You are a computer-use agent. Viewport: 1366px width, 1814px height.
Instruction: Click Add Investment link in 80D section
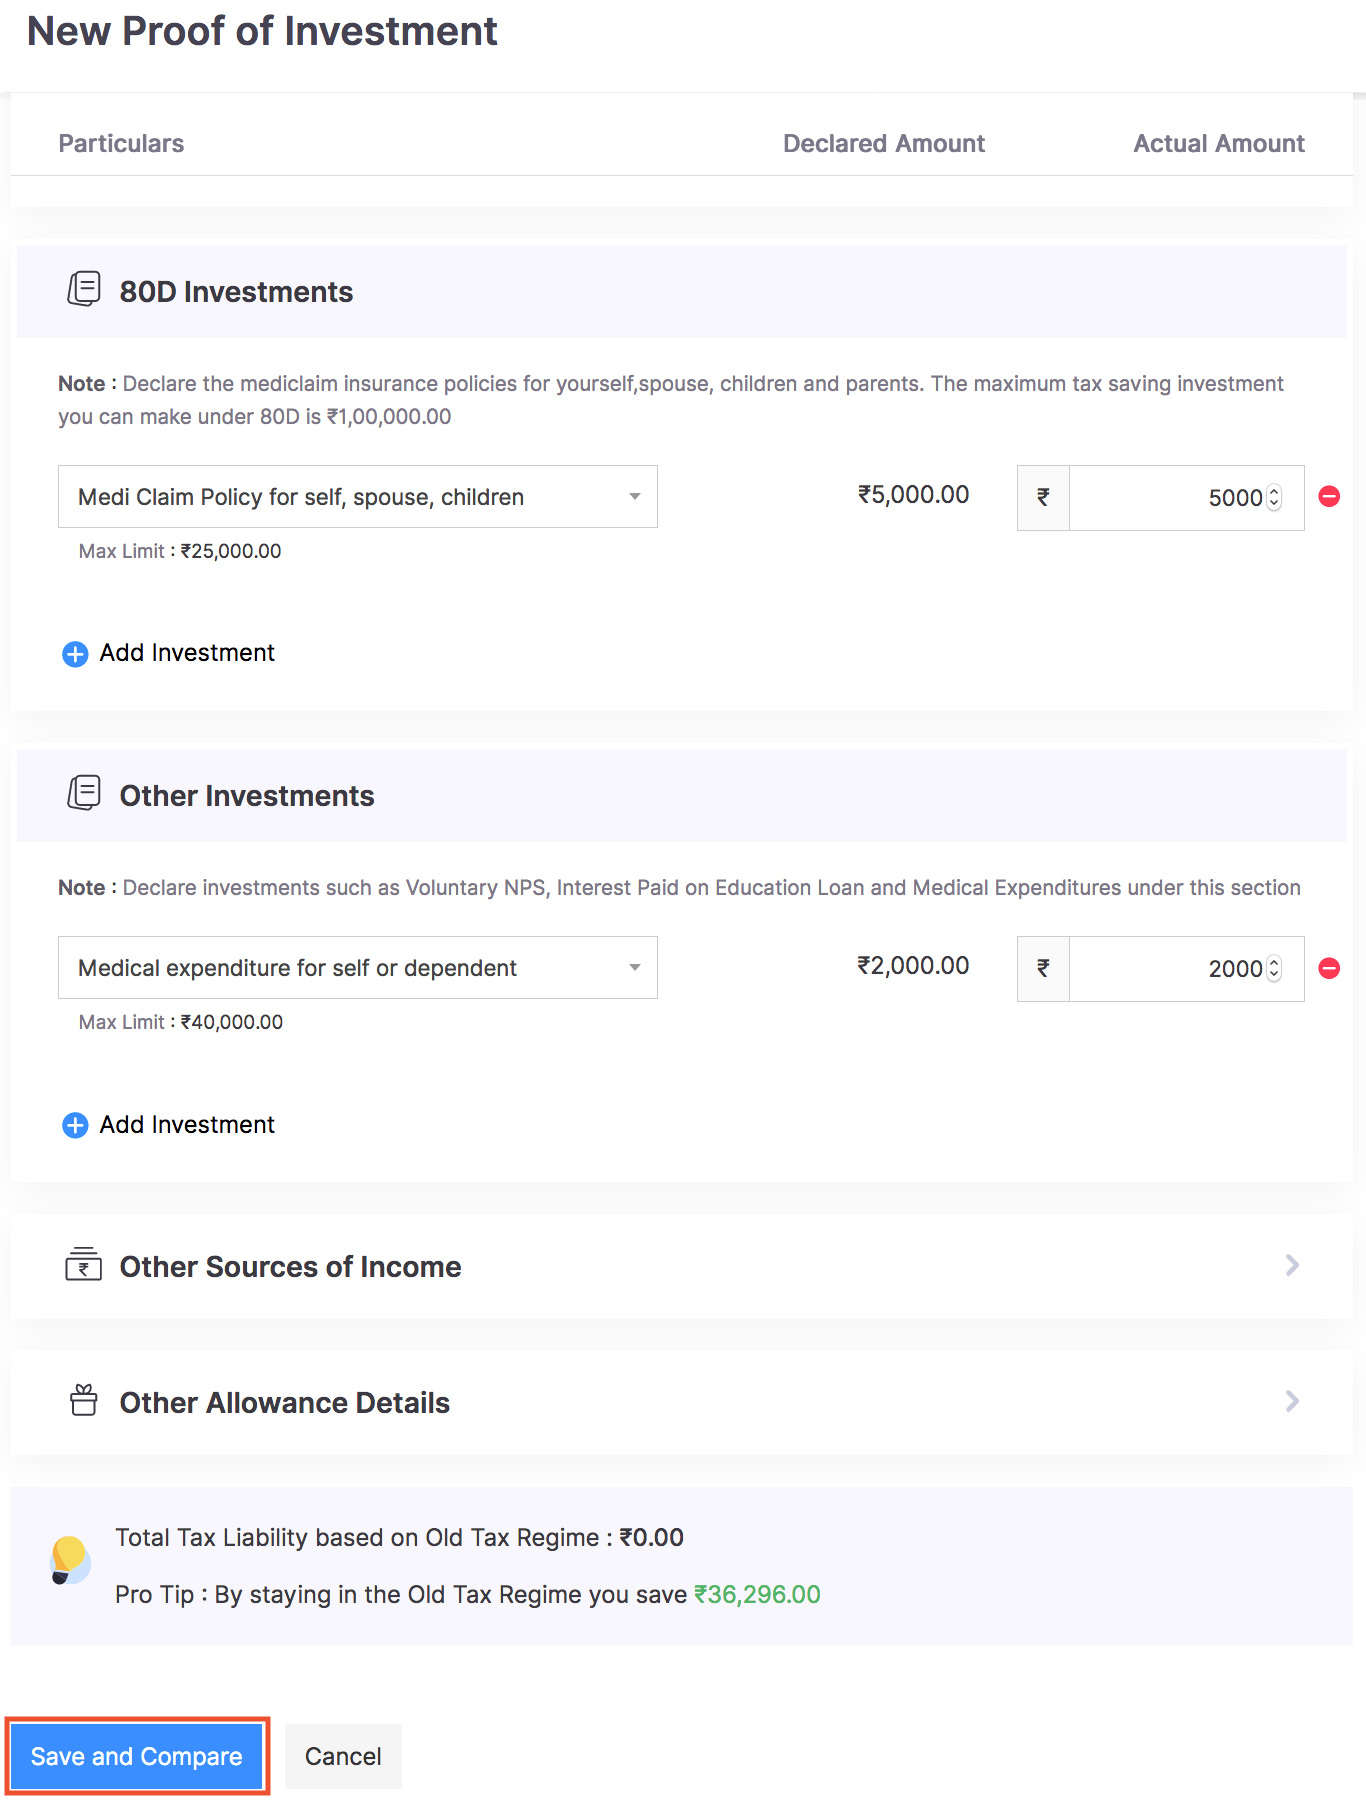point(187,653)
